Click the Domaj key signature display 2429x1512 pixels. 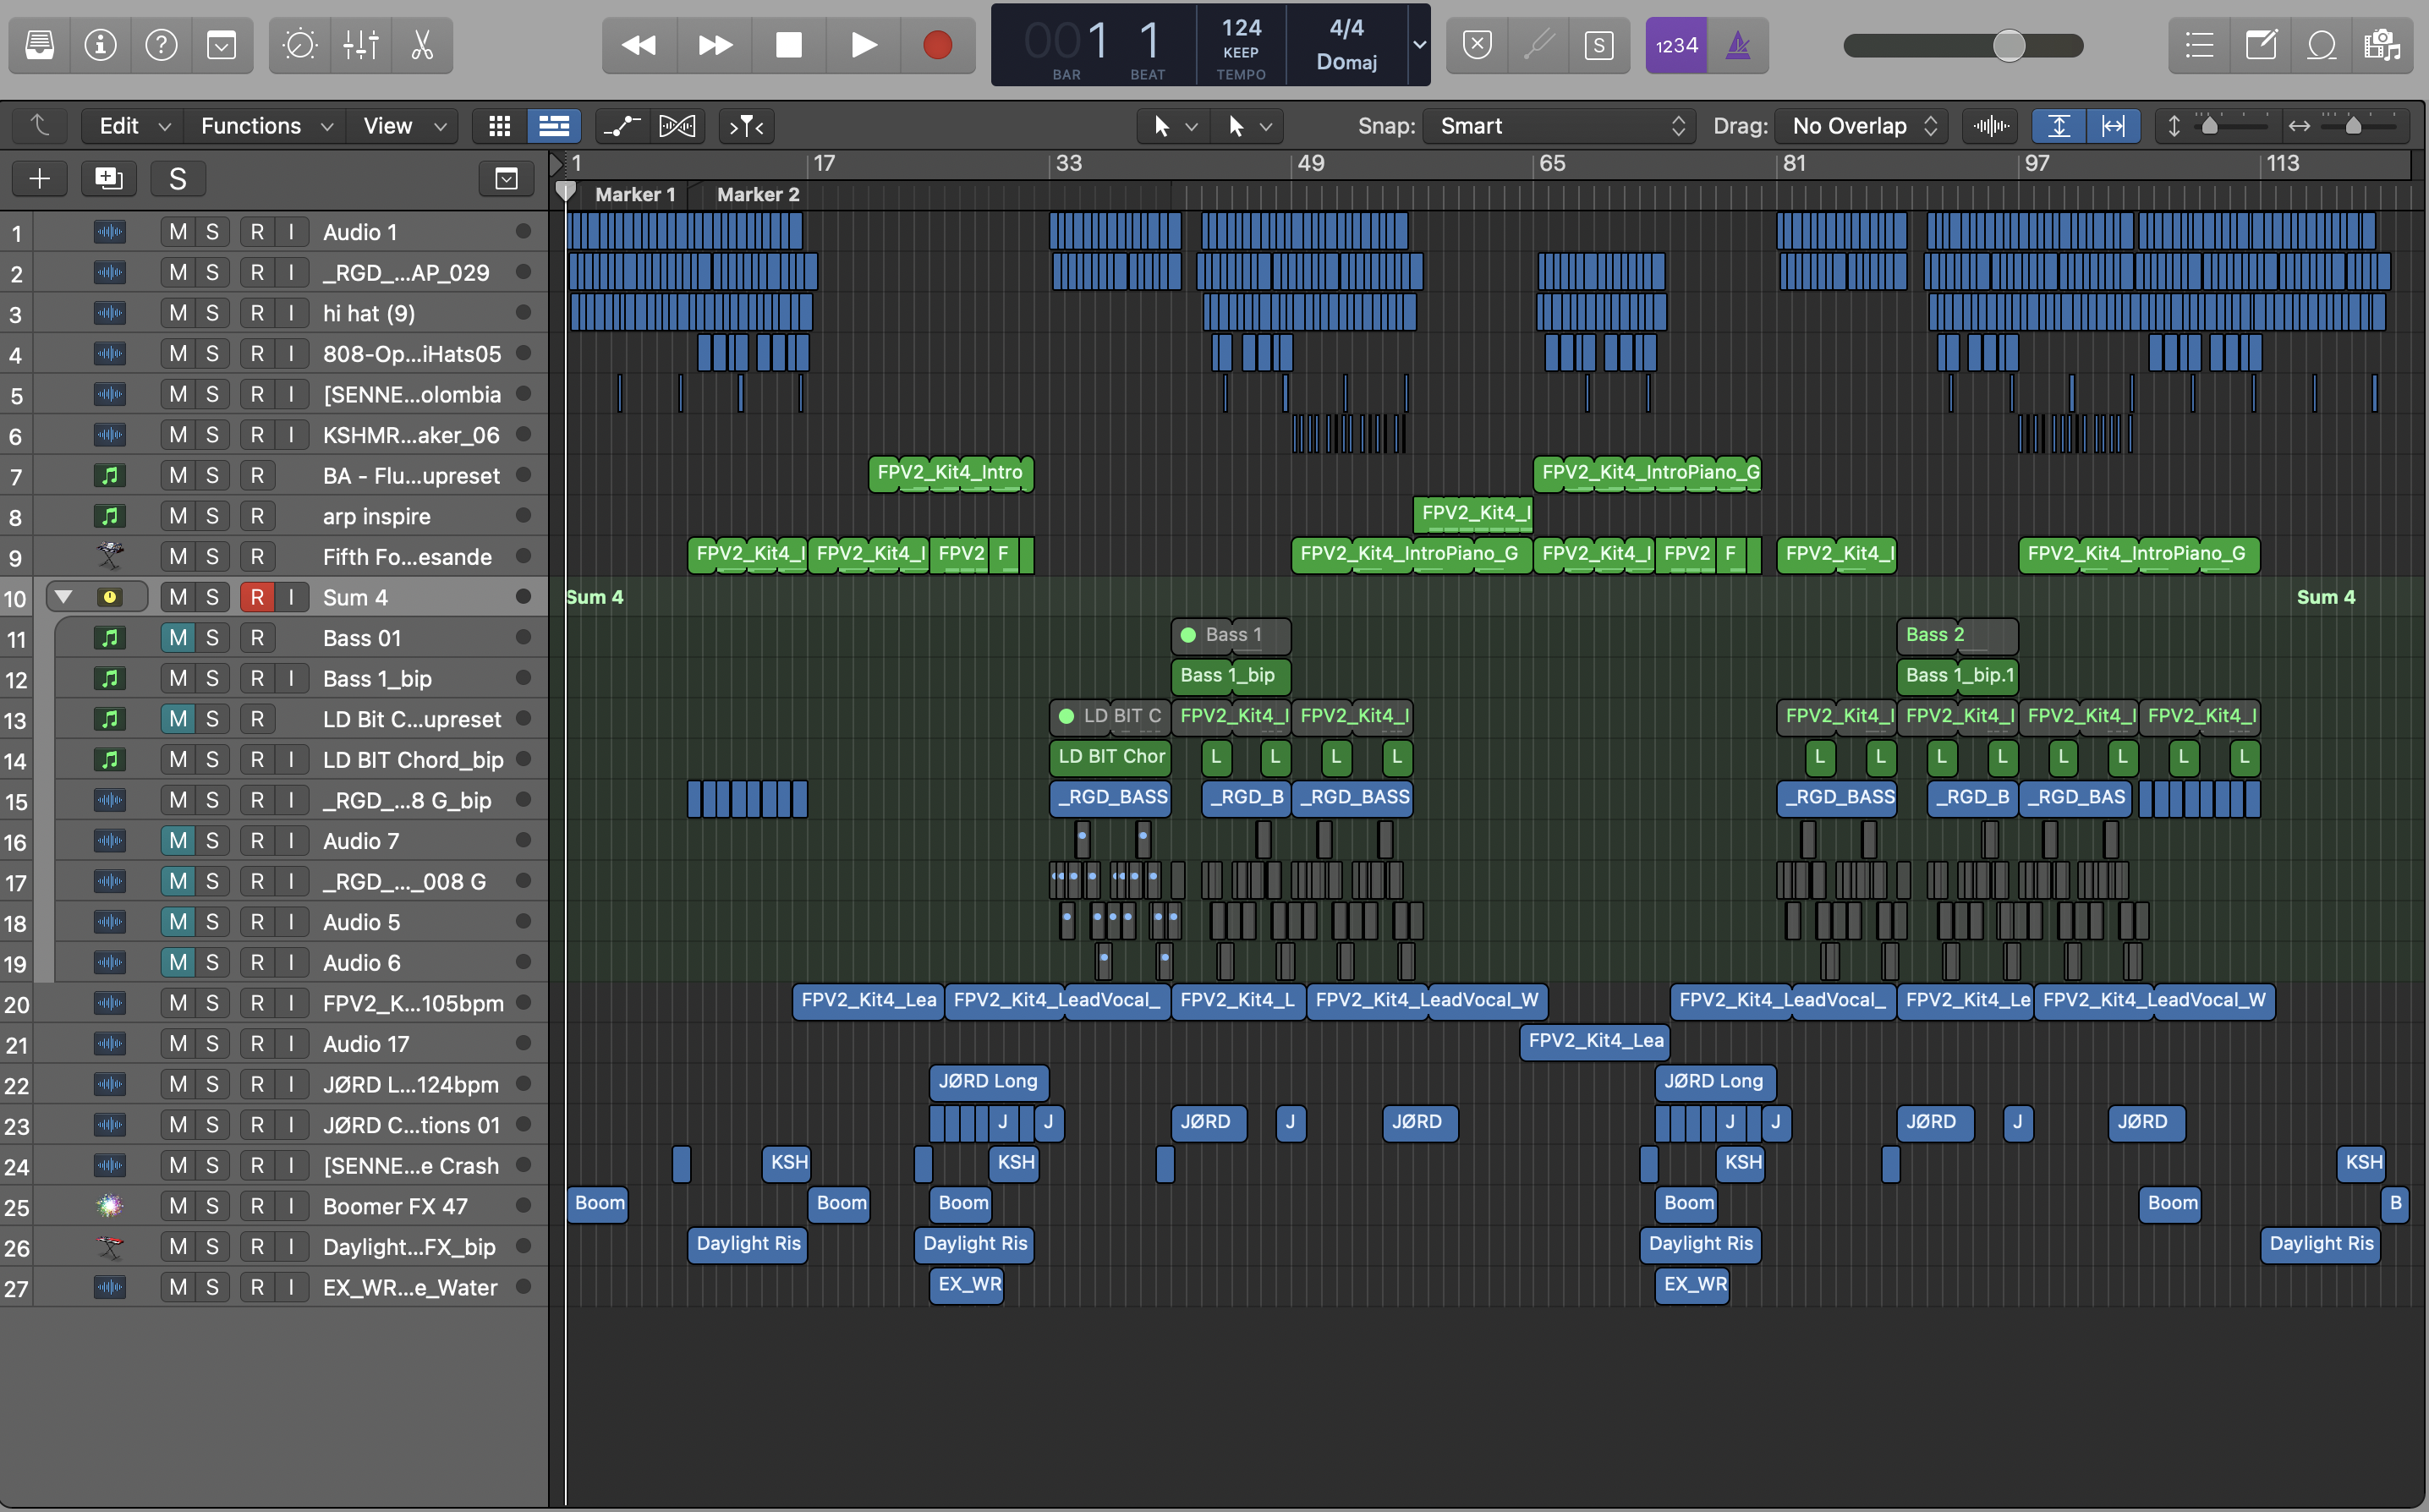click(x=1346, y=62)
